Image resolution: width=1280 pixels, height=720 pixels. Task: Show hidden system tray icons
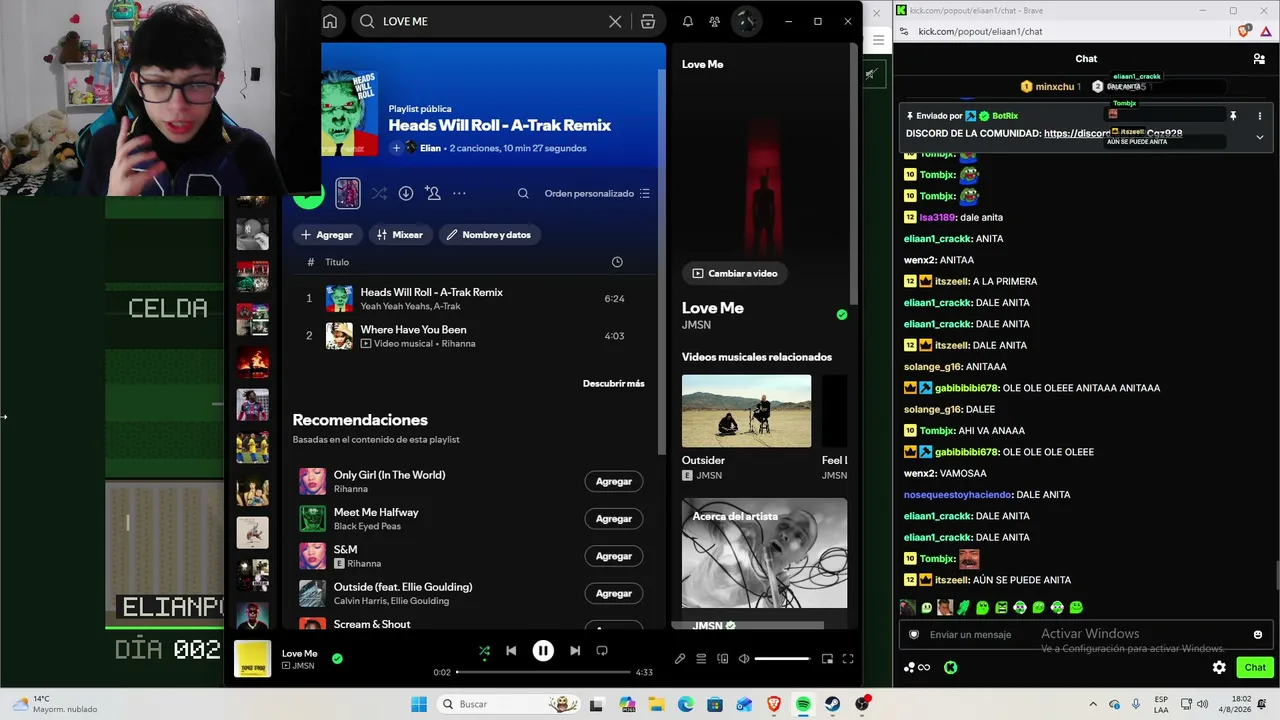(1093, 704)
